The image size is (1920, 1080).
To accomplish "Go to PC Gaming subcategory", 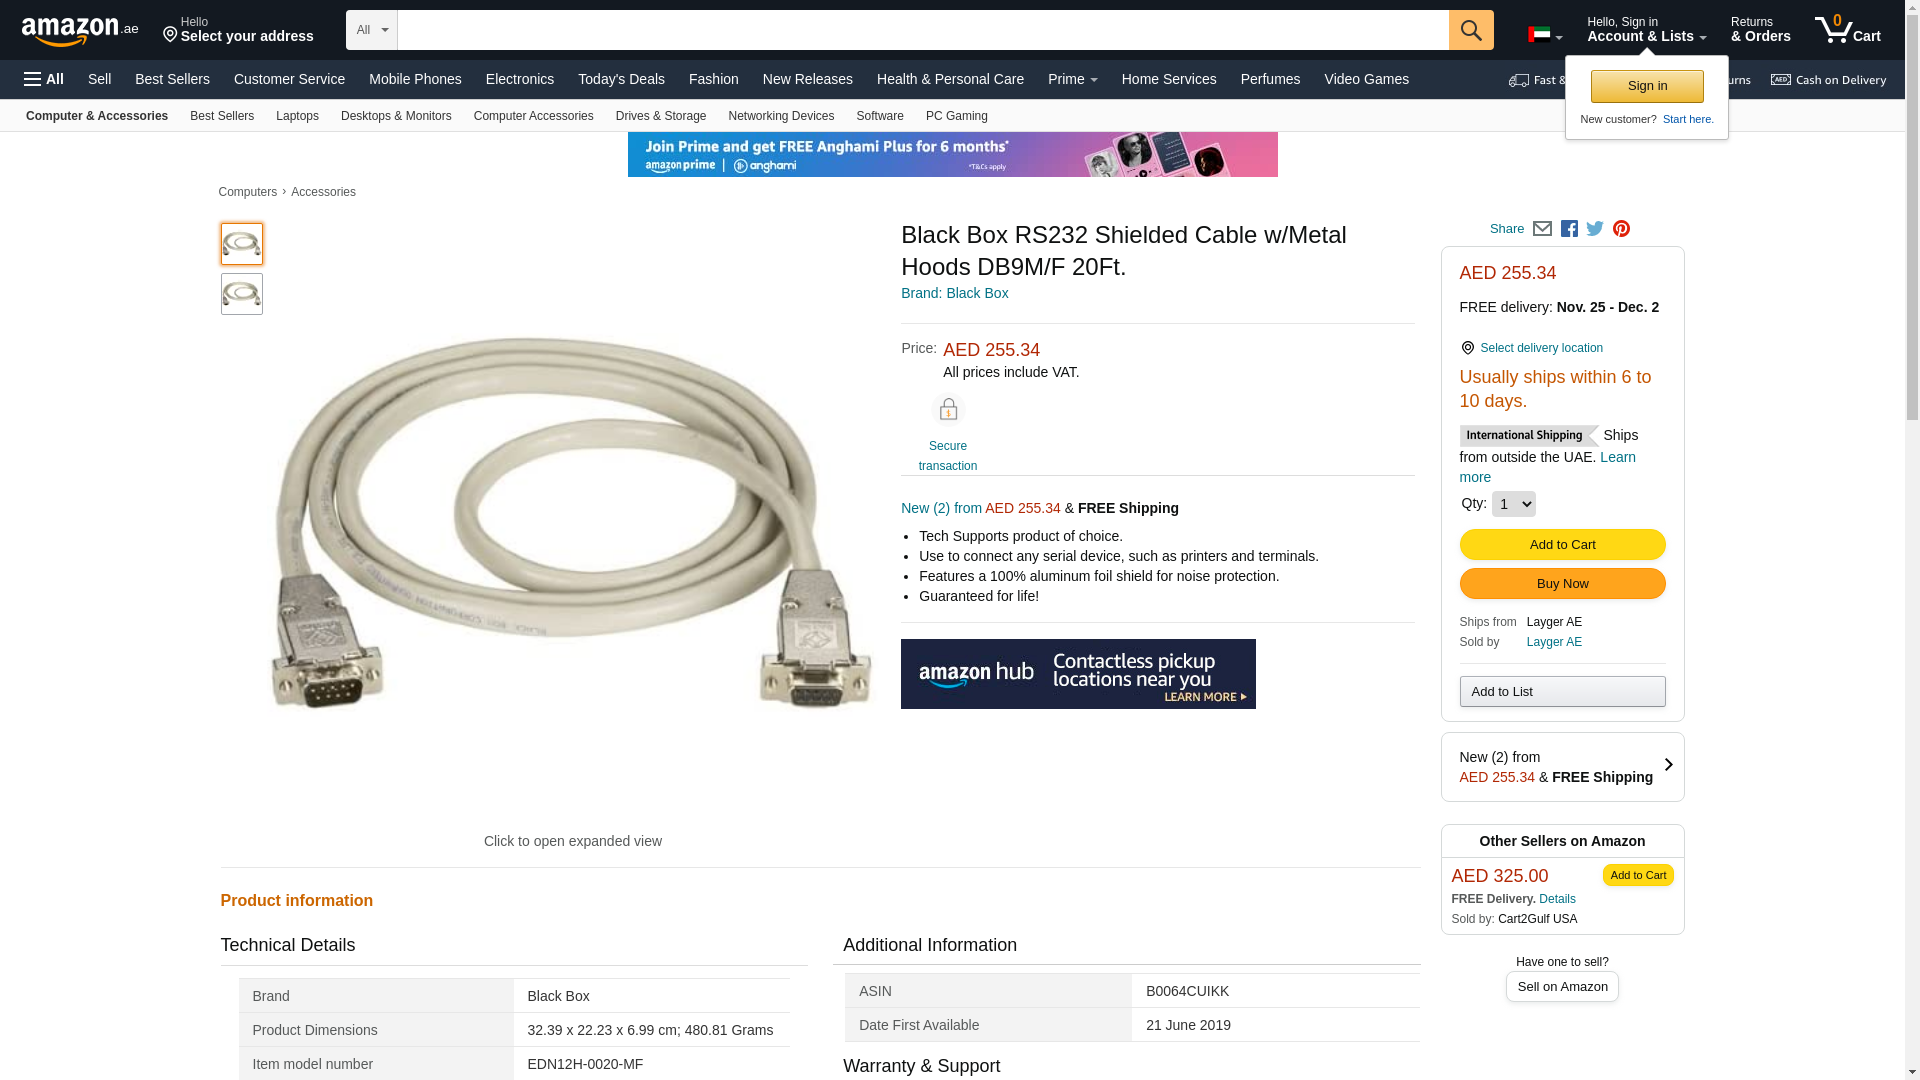I will [956, 116].
